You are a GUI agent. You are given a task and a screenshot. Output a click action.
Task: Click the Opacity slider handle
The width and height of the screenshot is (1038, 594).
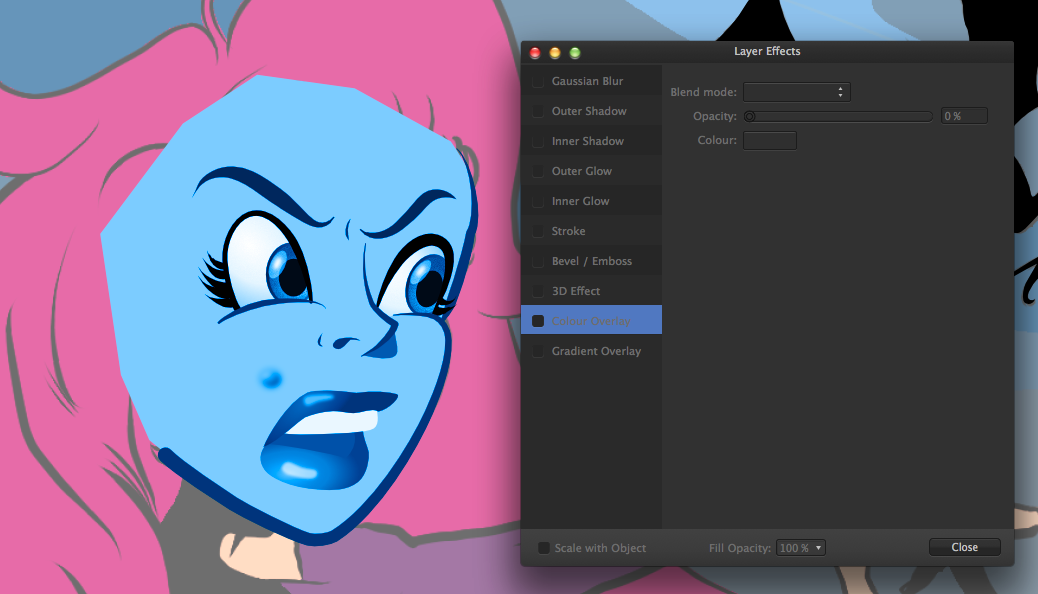coord(749,117)
